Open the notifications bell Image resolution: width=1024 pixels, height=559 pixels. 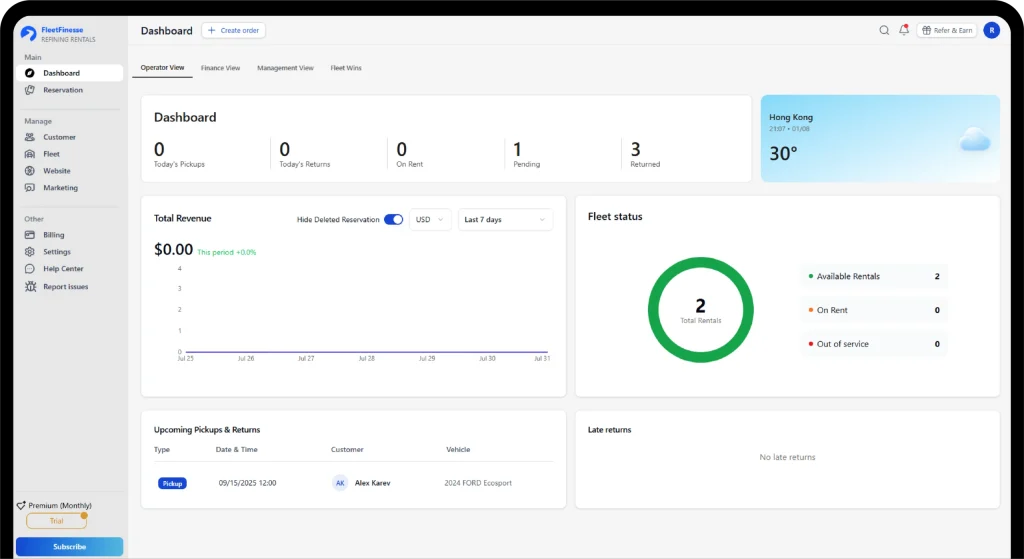point(904,30)
